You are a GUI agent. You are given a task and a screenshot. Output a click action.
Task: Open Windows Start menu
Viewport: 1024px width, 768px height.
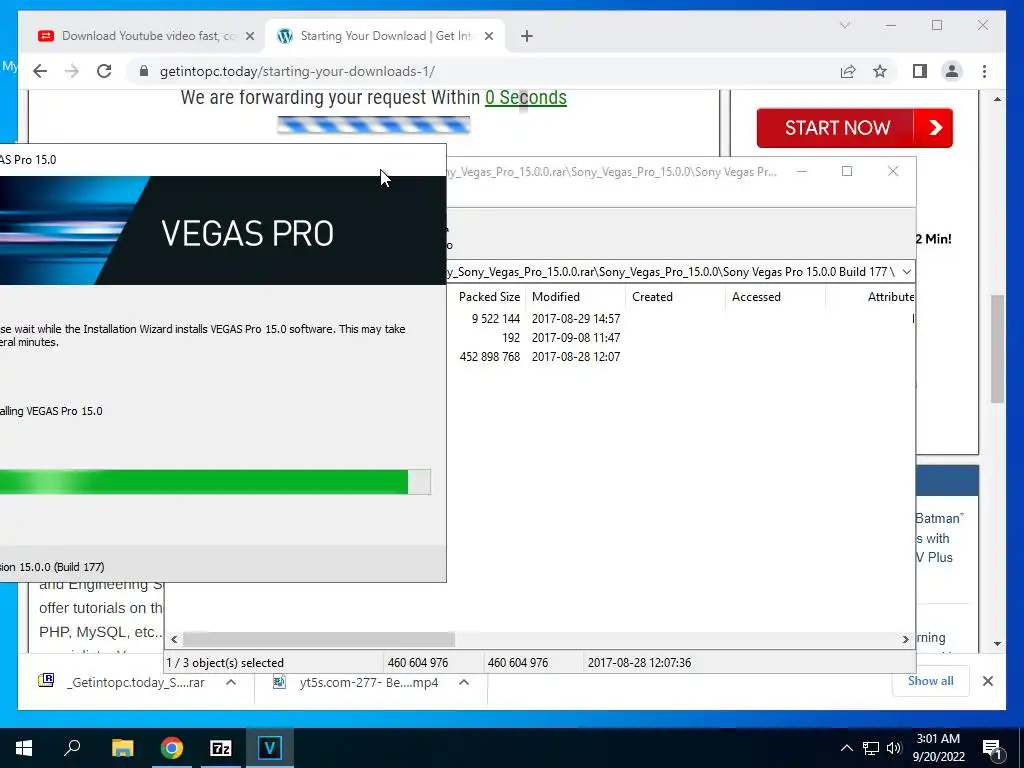point(24,748)
